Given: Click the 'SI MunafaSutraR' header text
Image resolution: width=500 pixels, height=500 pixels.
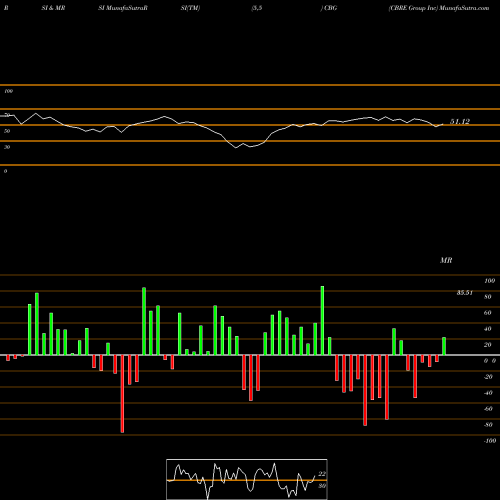Looking at the screenshot, I should click(123, 8).
